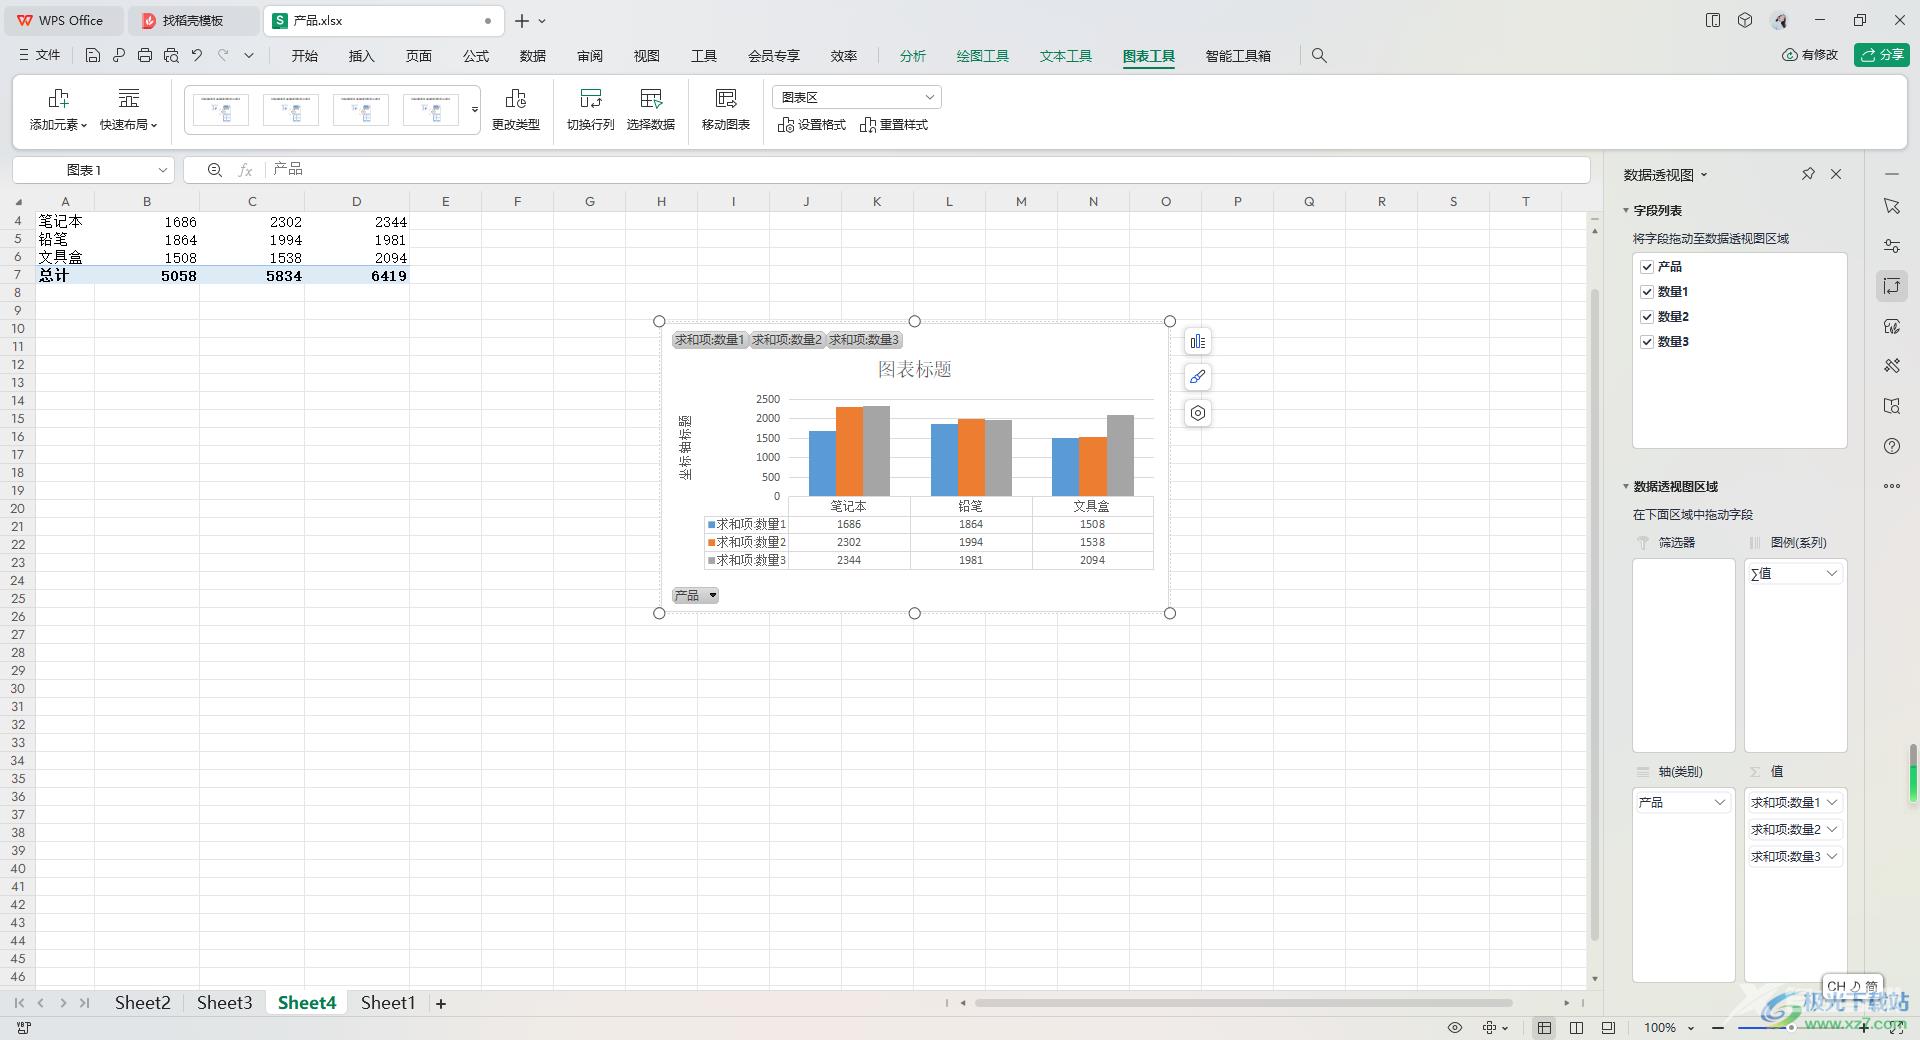Click the Print icon in quick toolbar
The image size is (1920, 1040).
[x=145, y=56]
